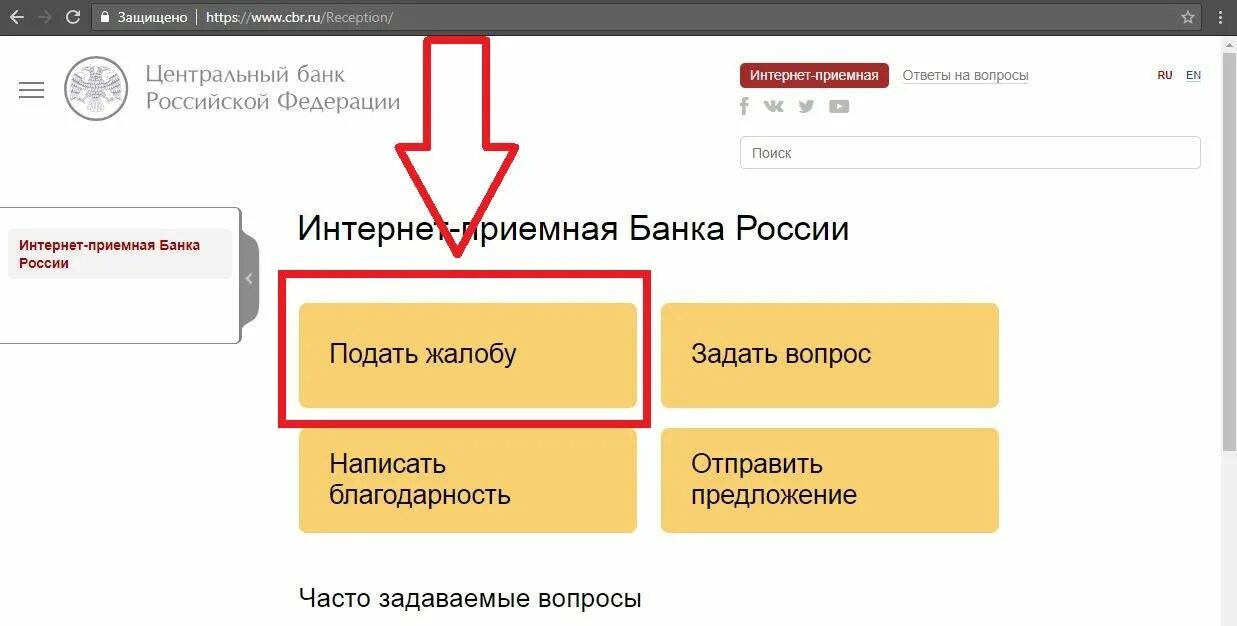Click the Задать вопрос button
1237x626 pixels.
(830, 355)
